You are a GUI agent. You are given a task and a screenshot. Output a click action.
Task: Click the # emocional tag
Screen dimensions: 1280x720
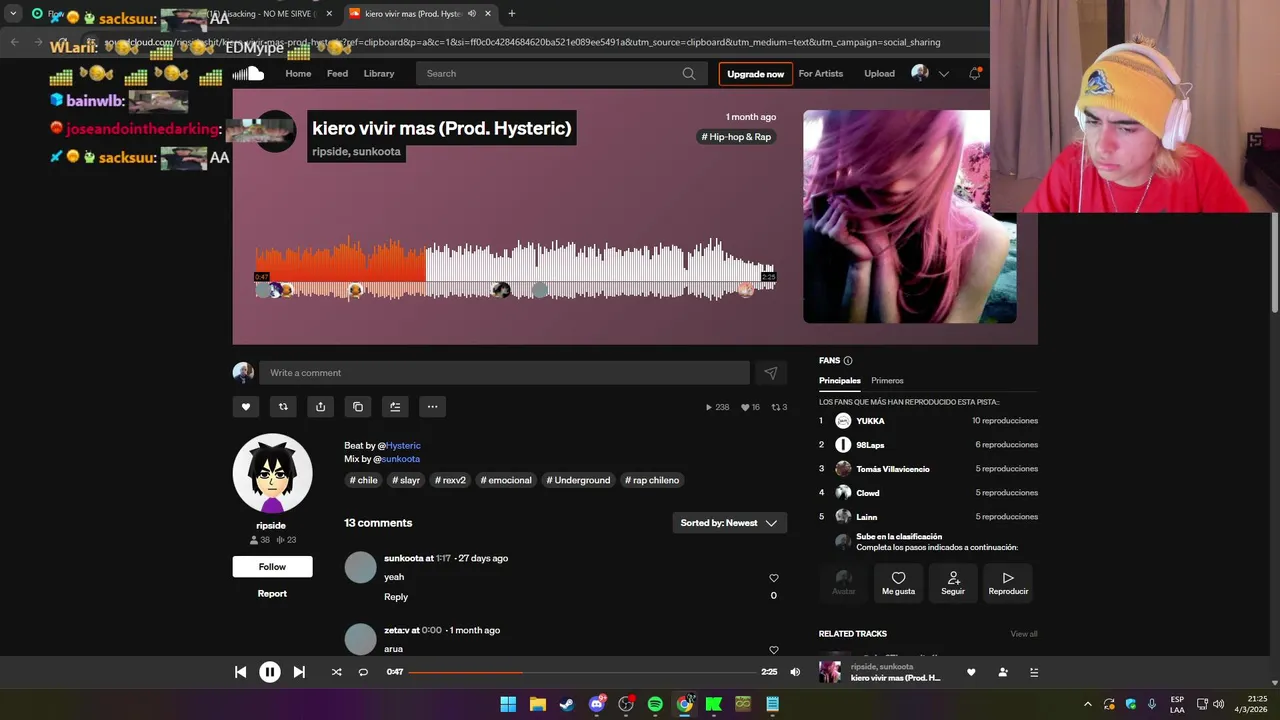click(506, 480)
